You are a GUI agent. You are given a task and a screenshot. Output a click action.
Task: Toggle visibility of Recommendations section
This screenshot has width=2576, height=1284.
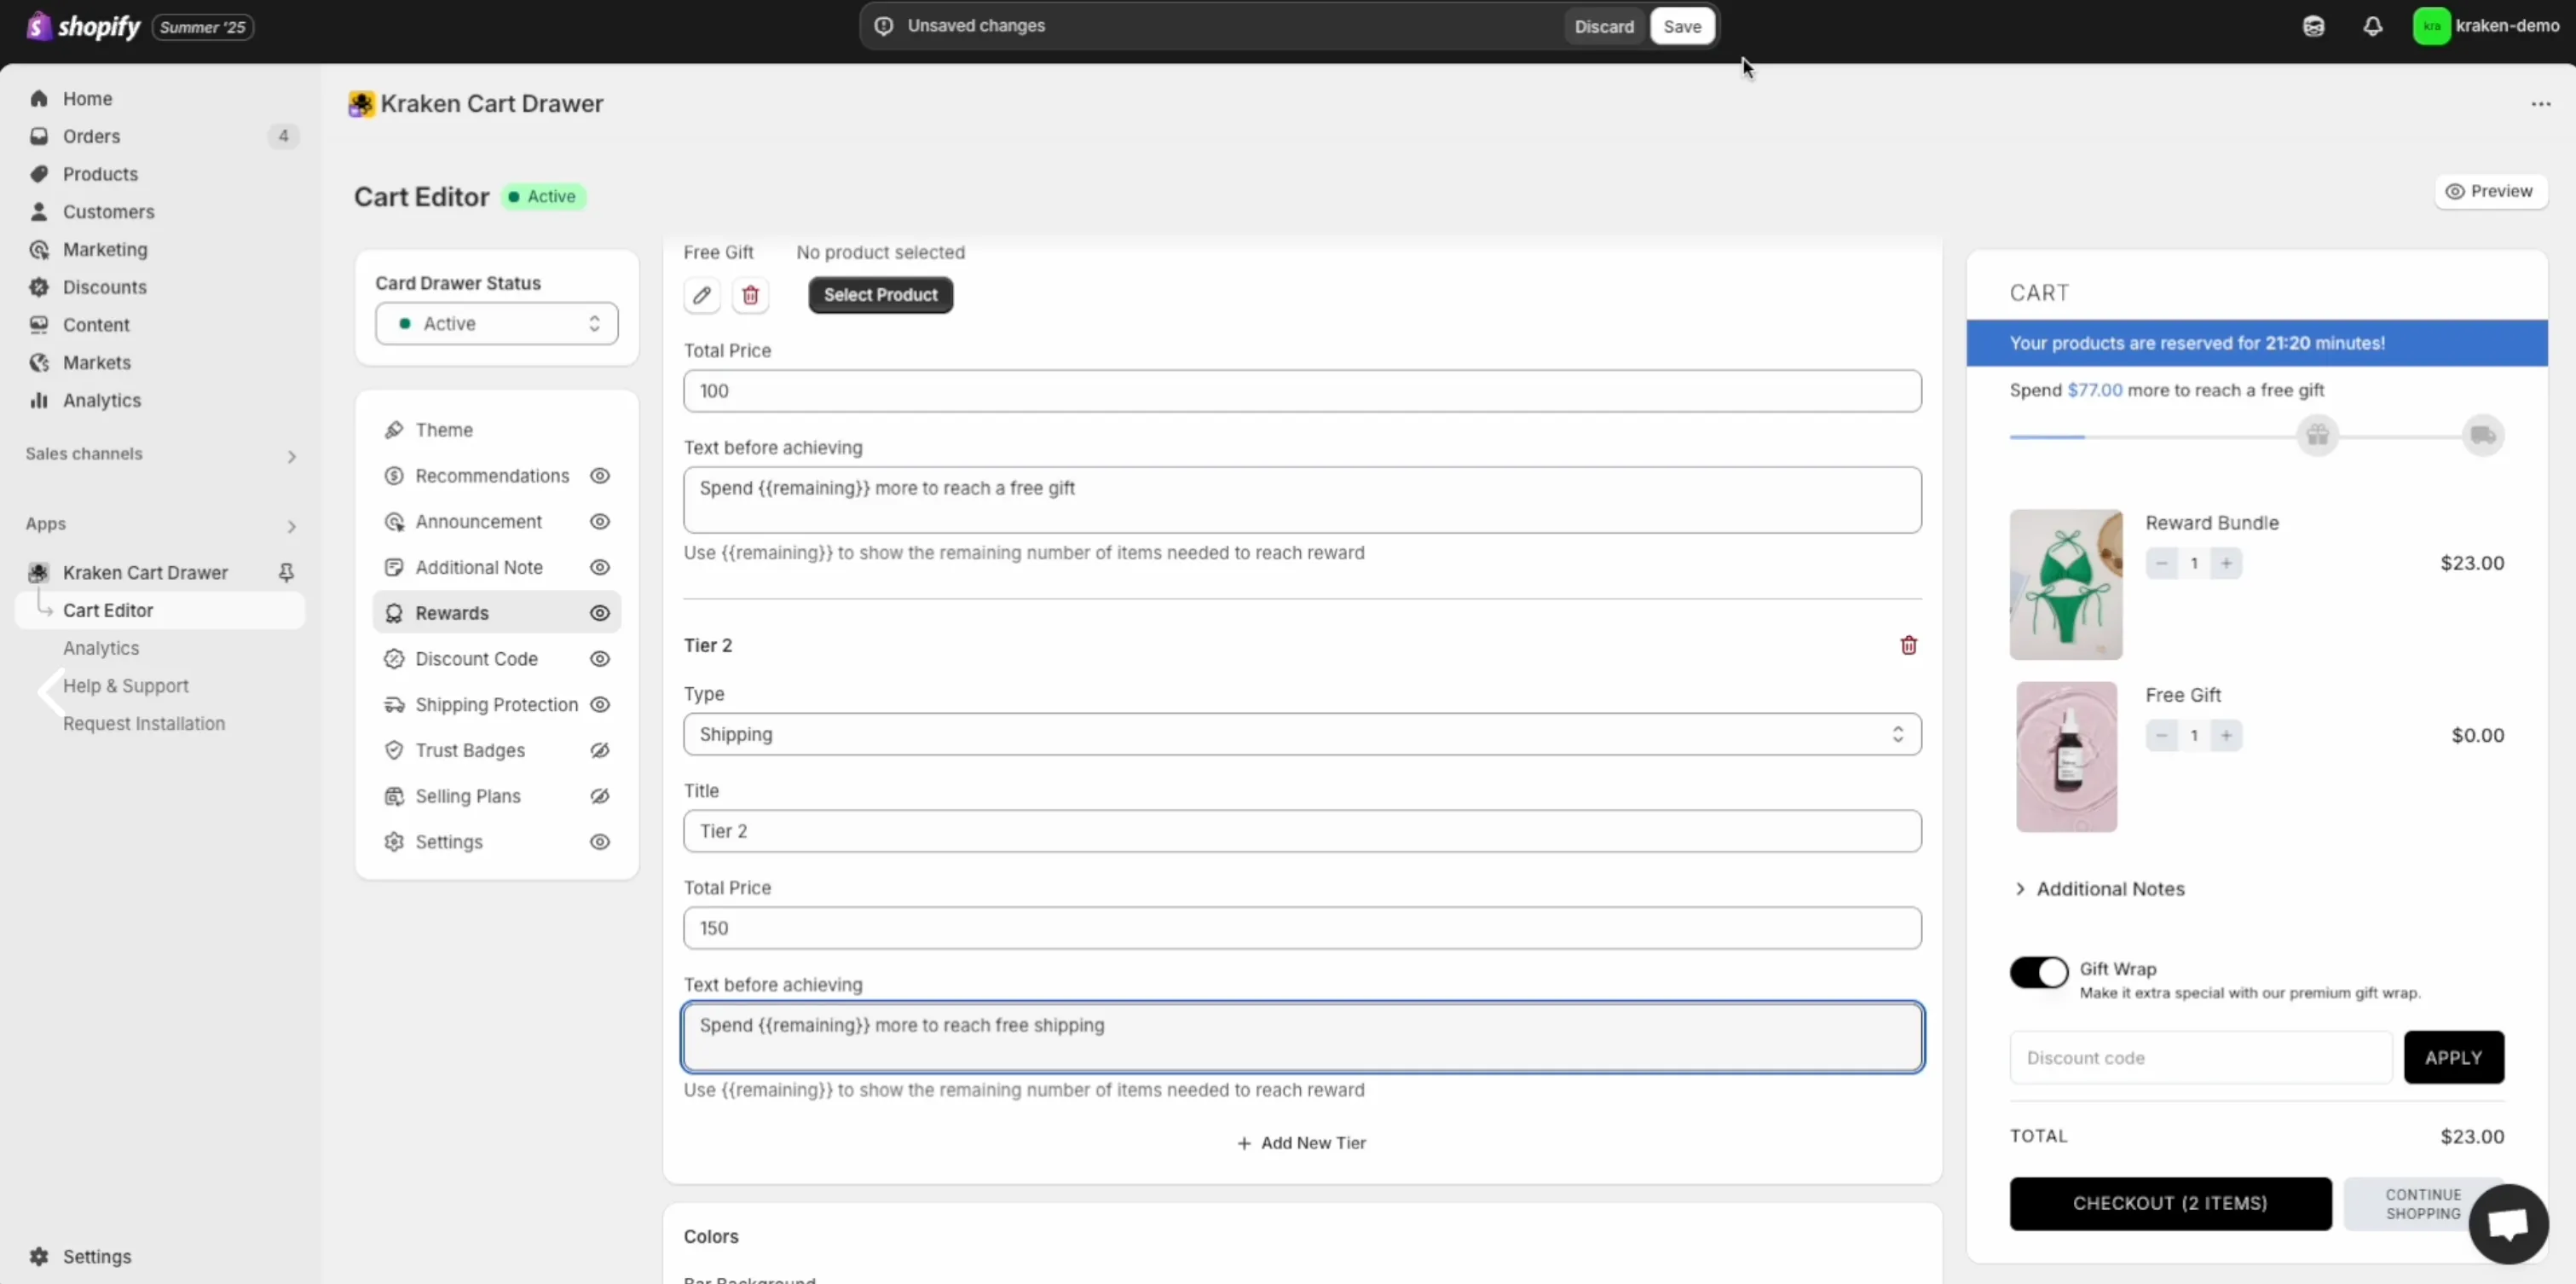pyautogui.click(x=599, y=476)
